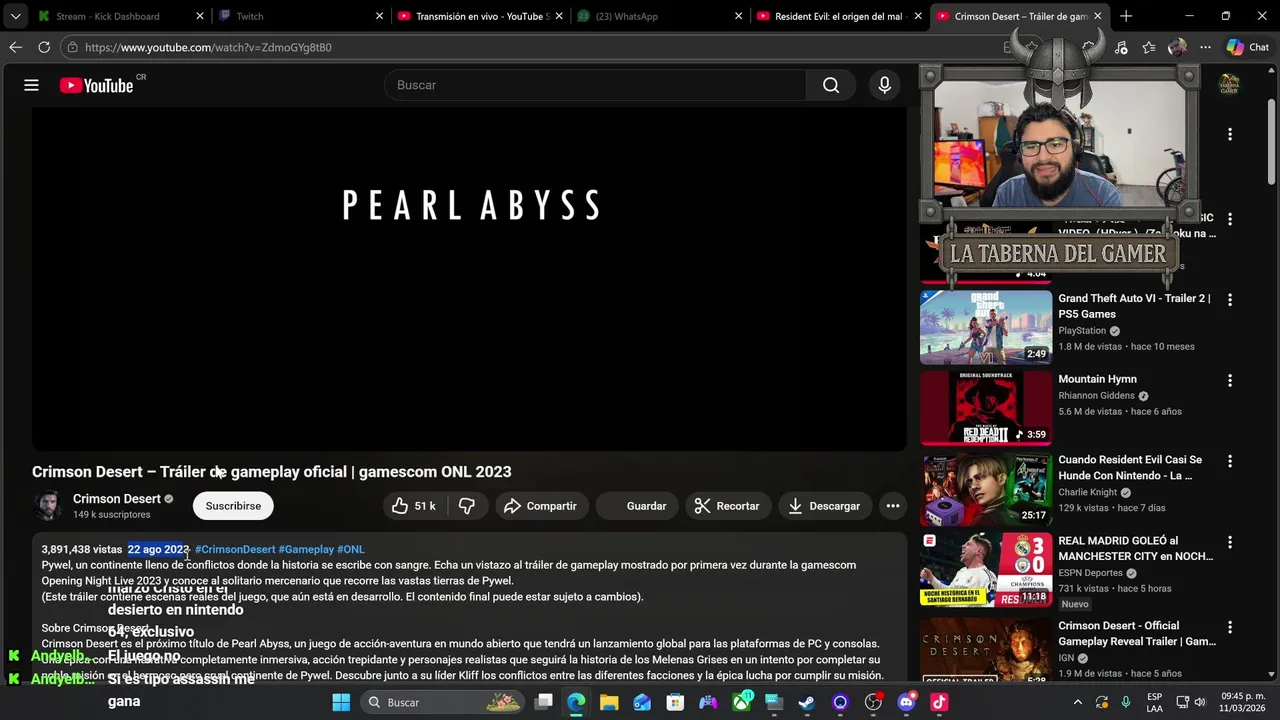Like the video with the thumbs-up button
The image size is (1280, 720).
[x=413, y=506]
